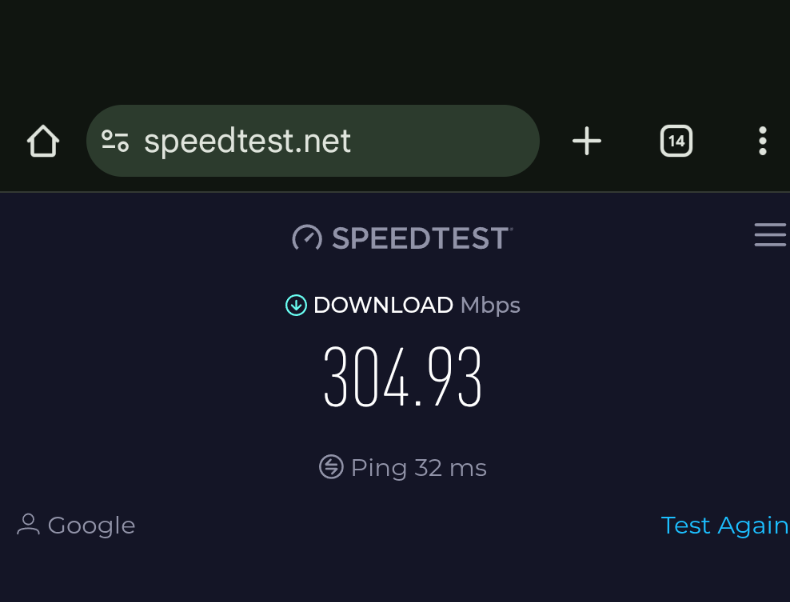Click Test Again link

tap(725, 526)
